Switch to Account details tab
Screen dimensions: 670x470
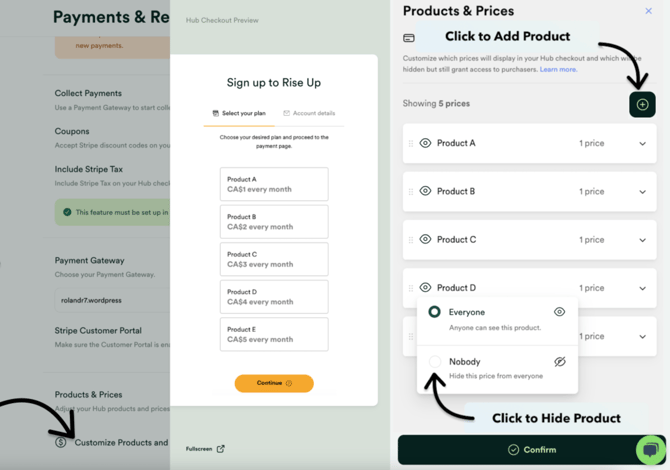309,113
